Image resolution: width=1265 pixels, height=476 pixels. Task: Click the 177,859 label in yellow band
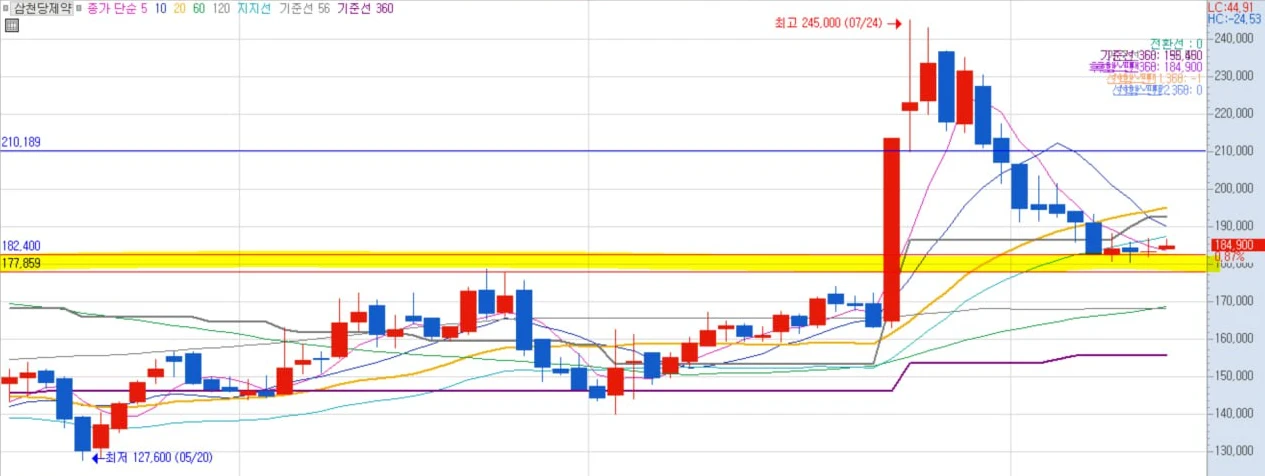pos(21,262)
